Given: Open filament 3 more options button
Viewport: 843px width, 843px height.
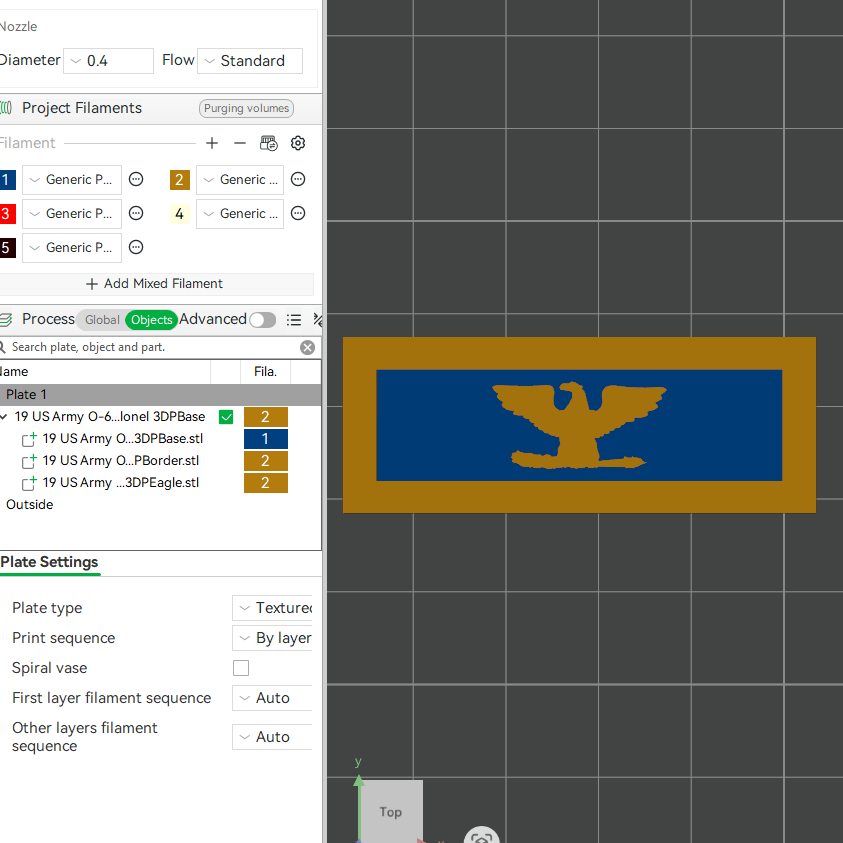Looking at the screenshot, I should click(136, 213).
